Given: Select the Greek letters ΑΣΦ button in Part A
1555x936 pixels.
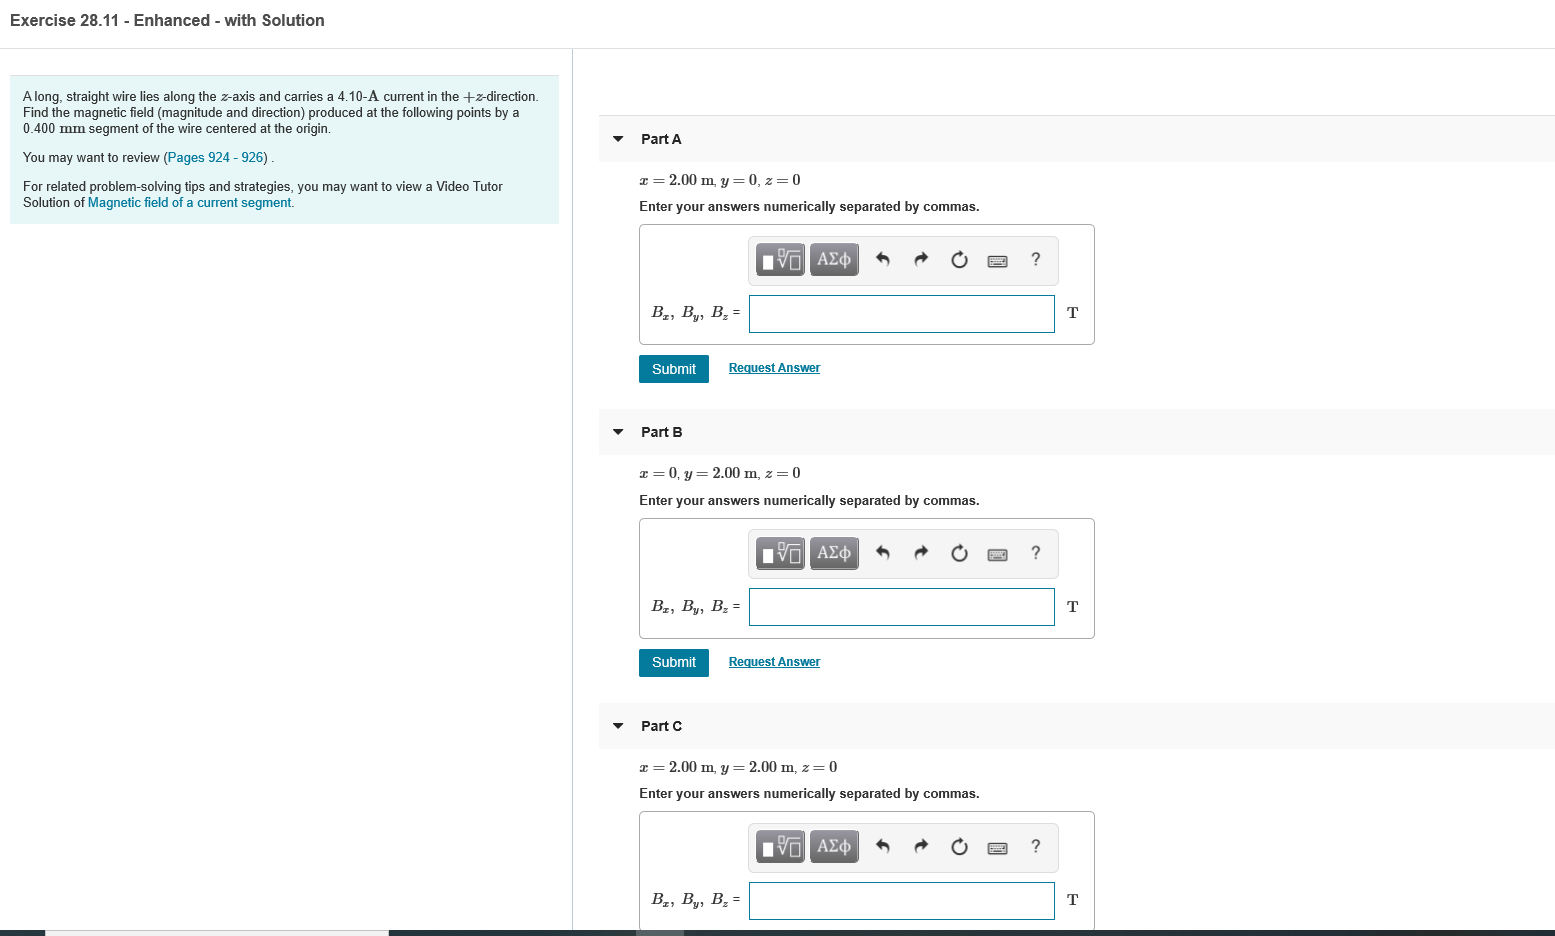Looking at the screenshot, I should [x=834, y=259].
